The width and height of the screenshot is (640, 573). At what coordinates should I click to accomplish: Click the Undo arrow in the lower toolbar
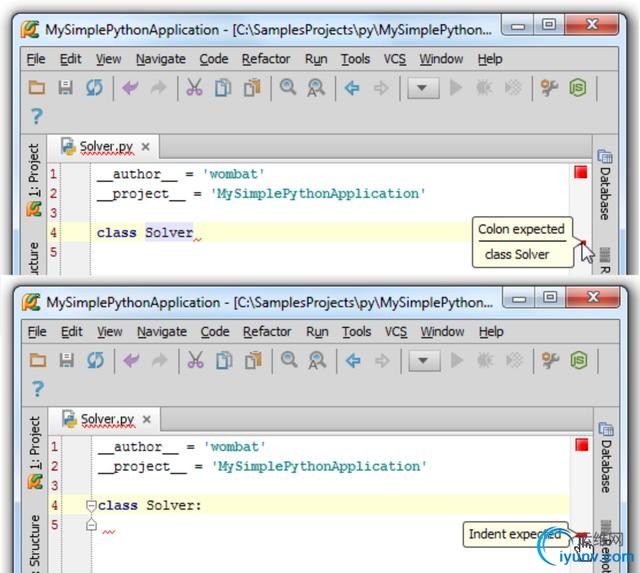pyautogui.click(x=132, y=360)
